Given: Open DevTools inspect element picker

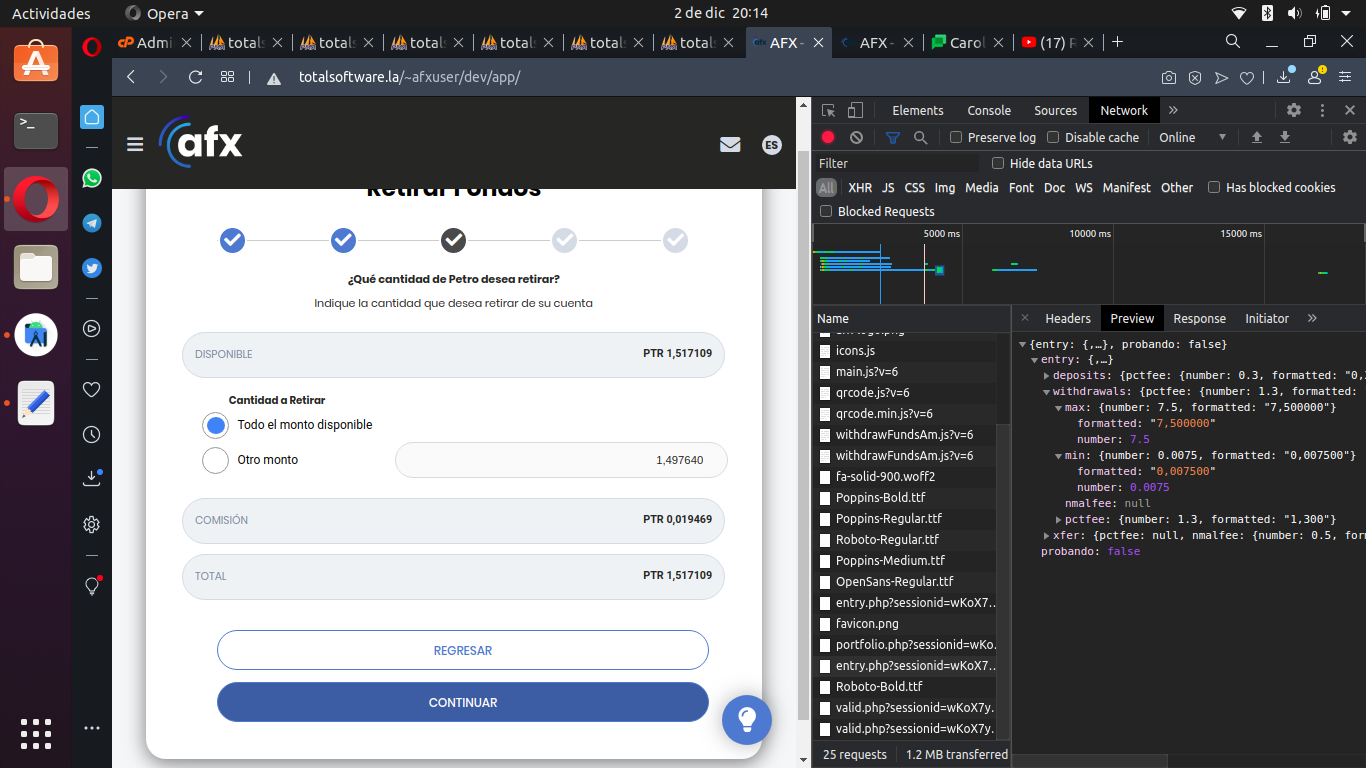Looking at the screenshot, I should tap(828, 110).
